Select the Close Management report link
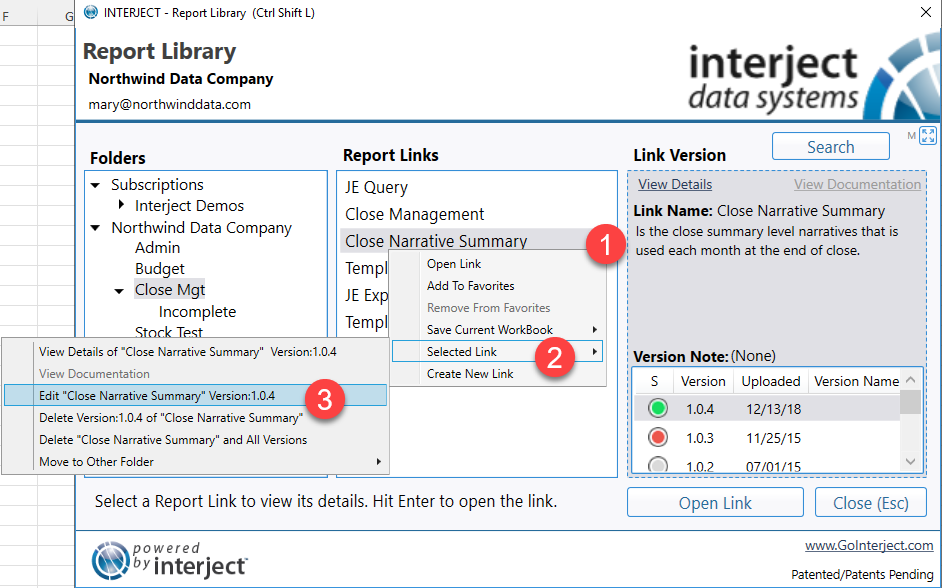 [x=415, y=214]
